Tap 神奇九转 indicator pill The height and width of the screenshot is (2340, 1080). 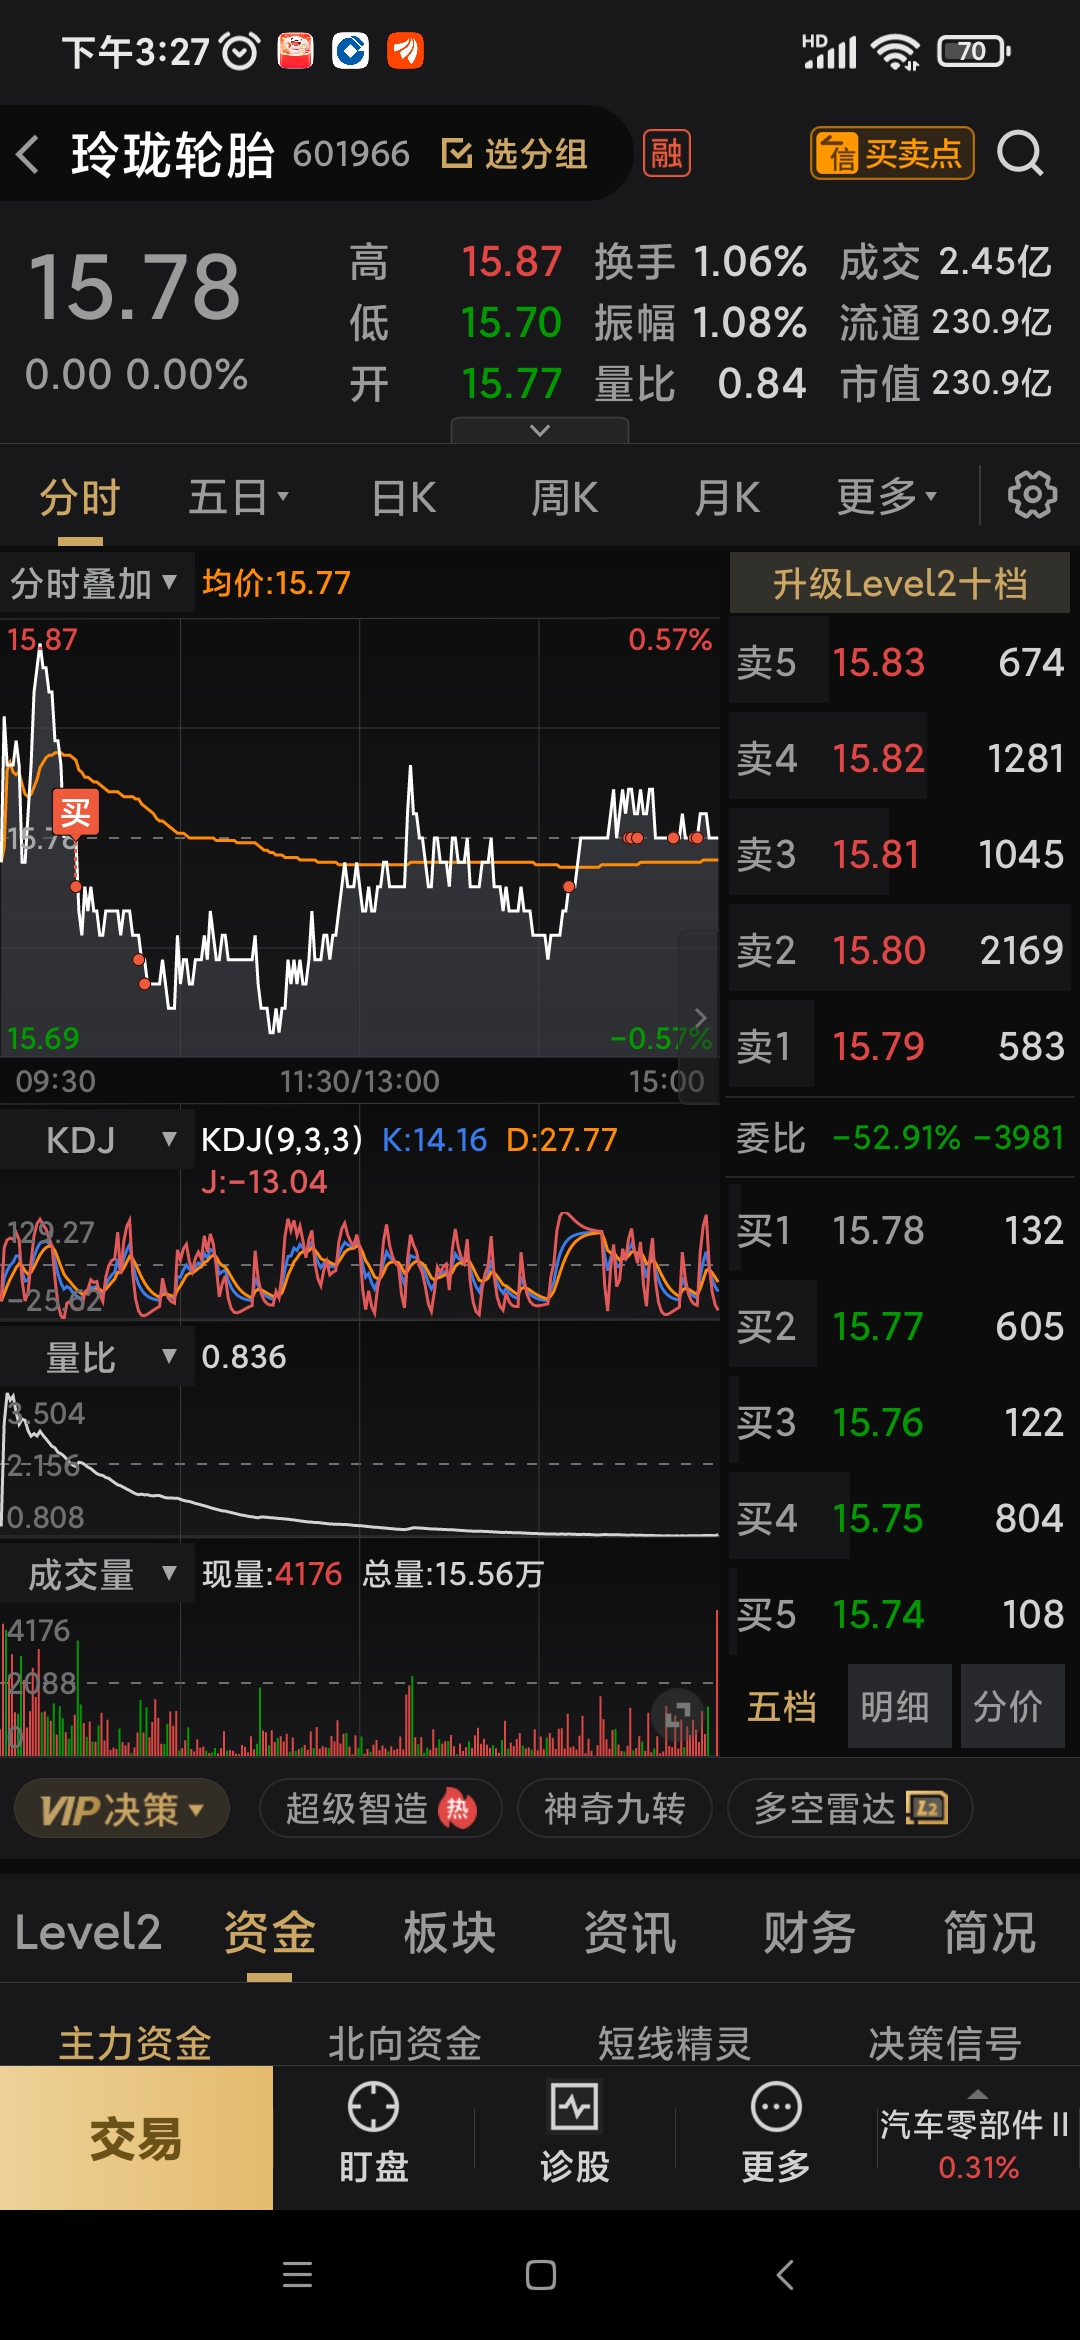[x=614, y=1808]
